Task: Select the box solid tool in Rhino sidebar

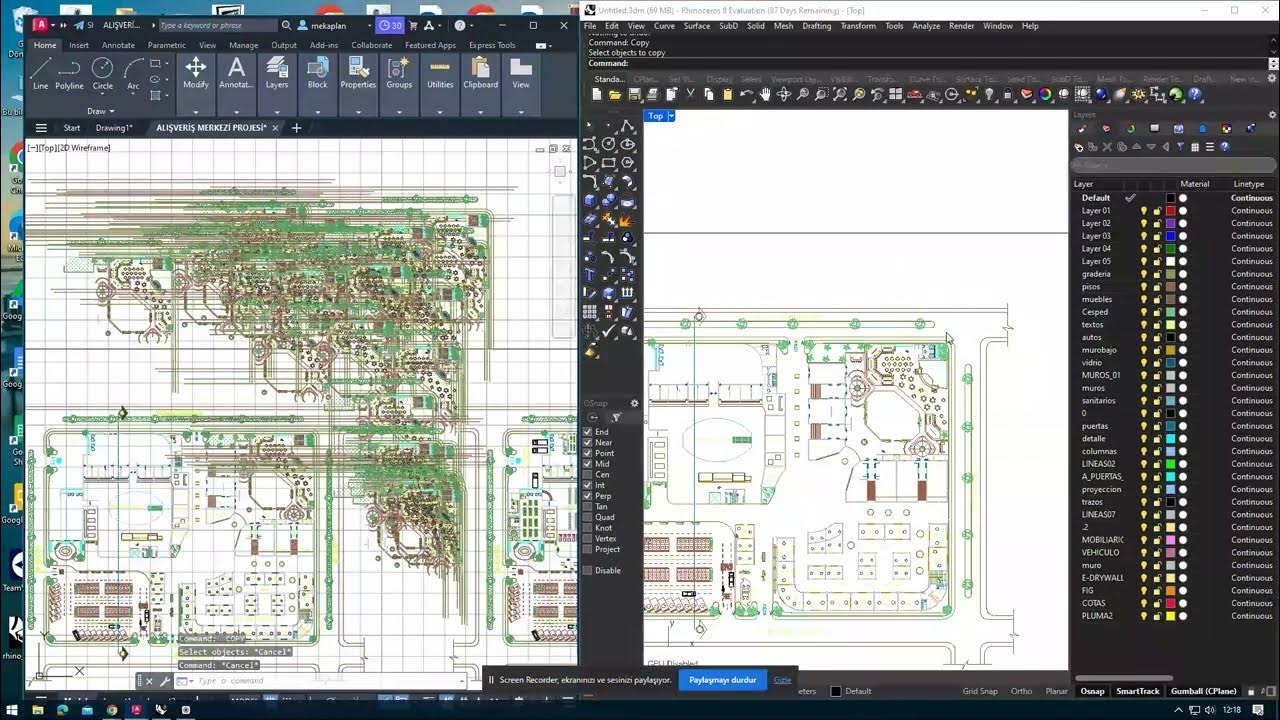Action: [x=590, y=200]
